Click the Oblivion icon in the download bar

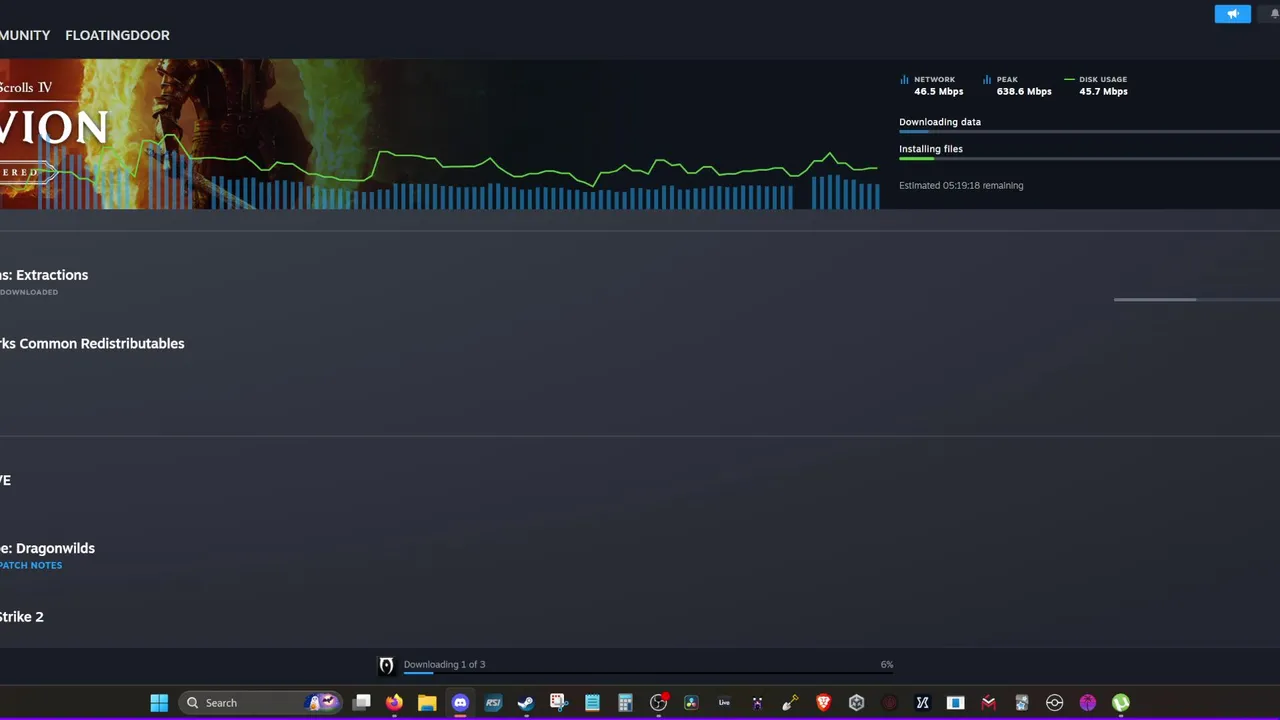[386, 665]
